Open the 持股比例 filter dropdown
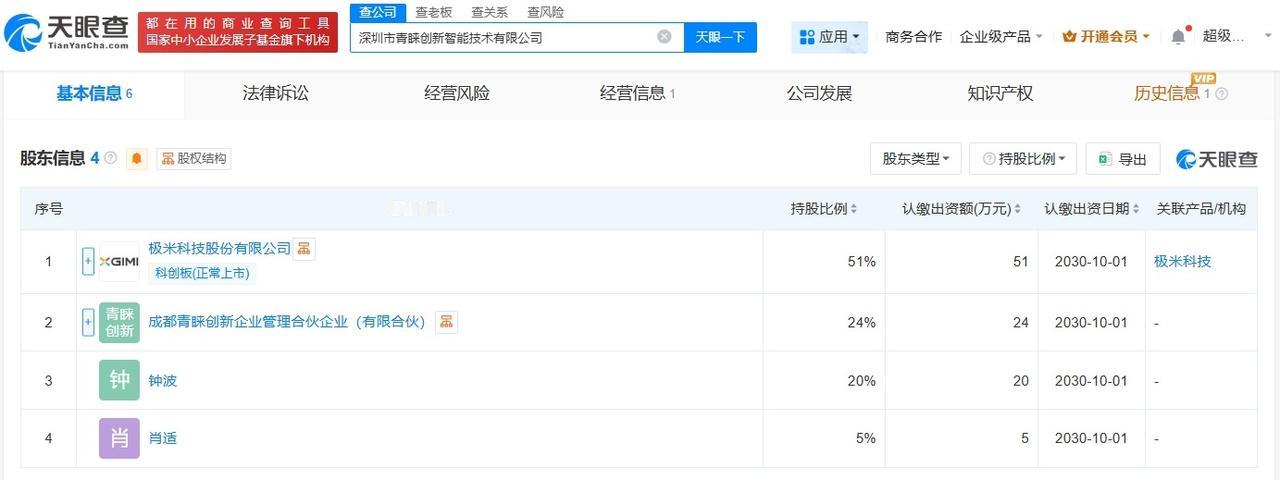1280x480 pixels. [1023, 159]
